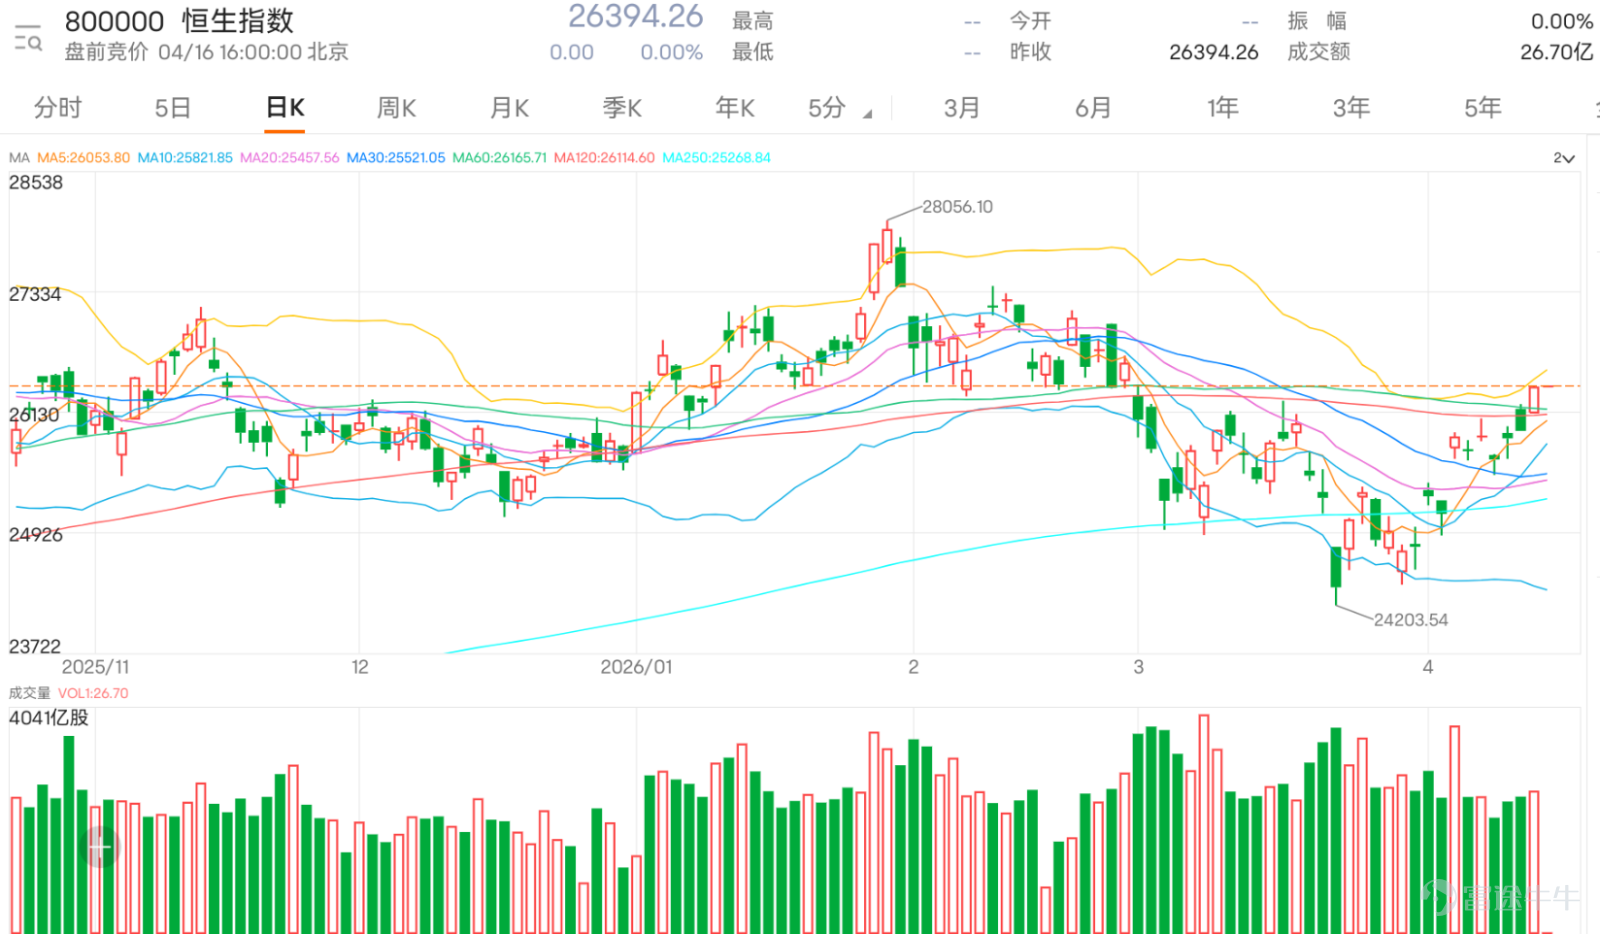Click the 昨收 26394.26 value
The image size is (1600, 934).
[1214, 52]
